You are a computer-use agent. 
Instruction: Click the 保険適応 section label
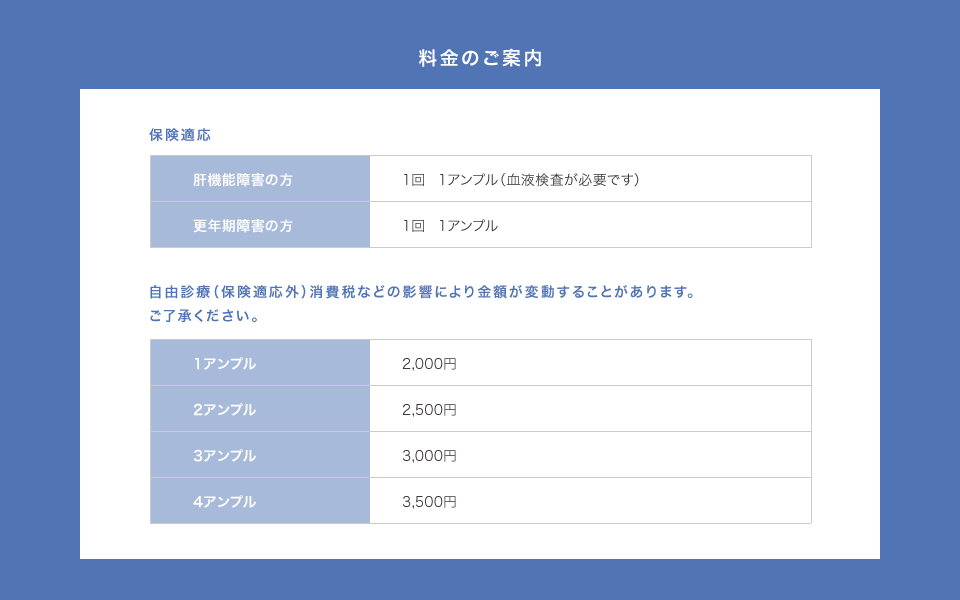tap(180, 134)
